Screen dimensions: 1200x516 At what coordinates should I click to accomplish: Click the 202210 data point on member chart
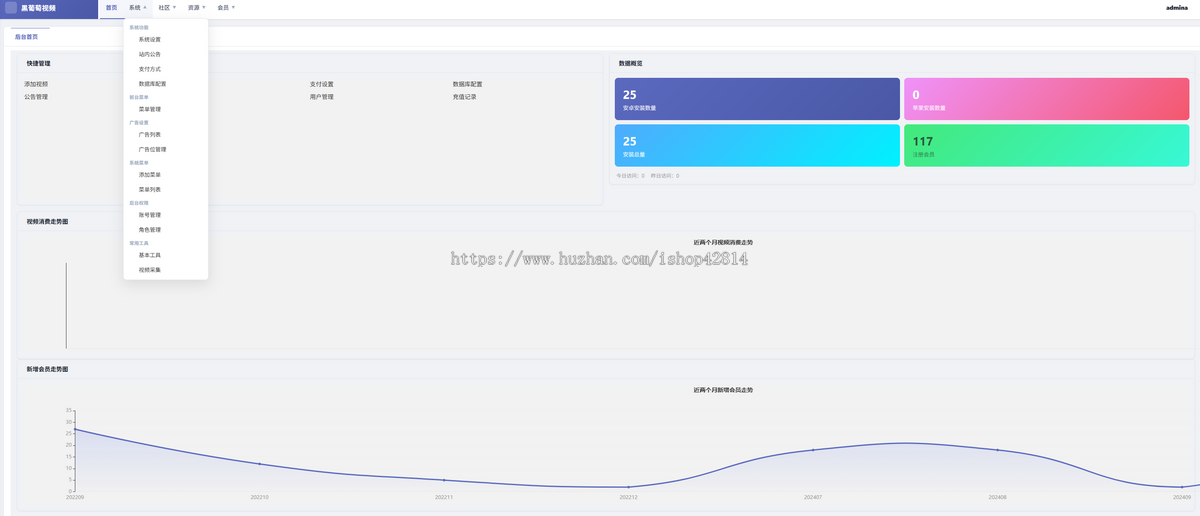tap(260, 464)
